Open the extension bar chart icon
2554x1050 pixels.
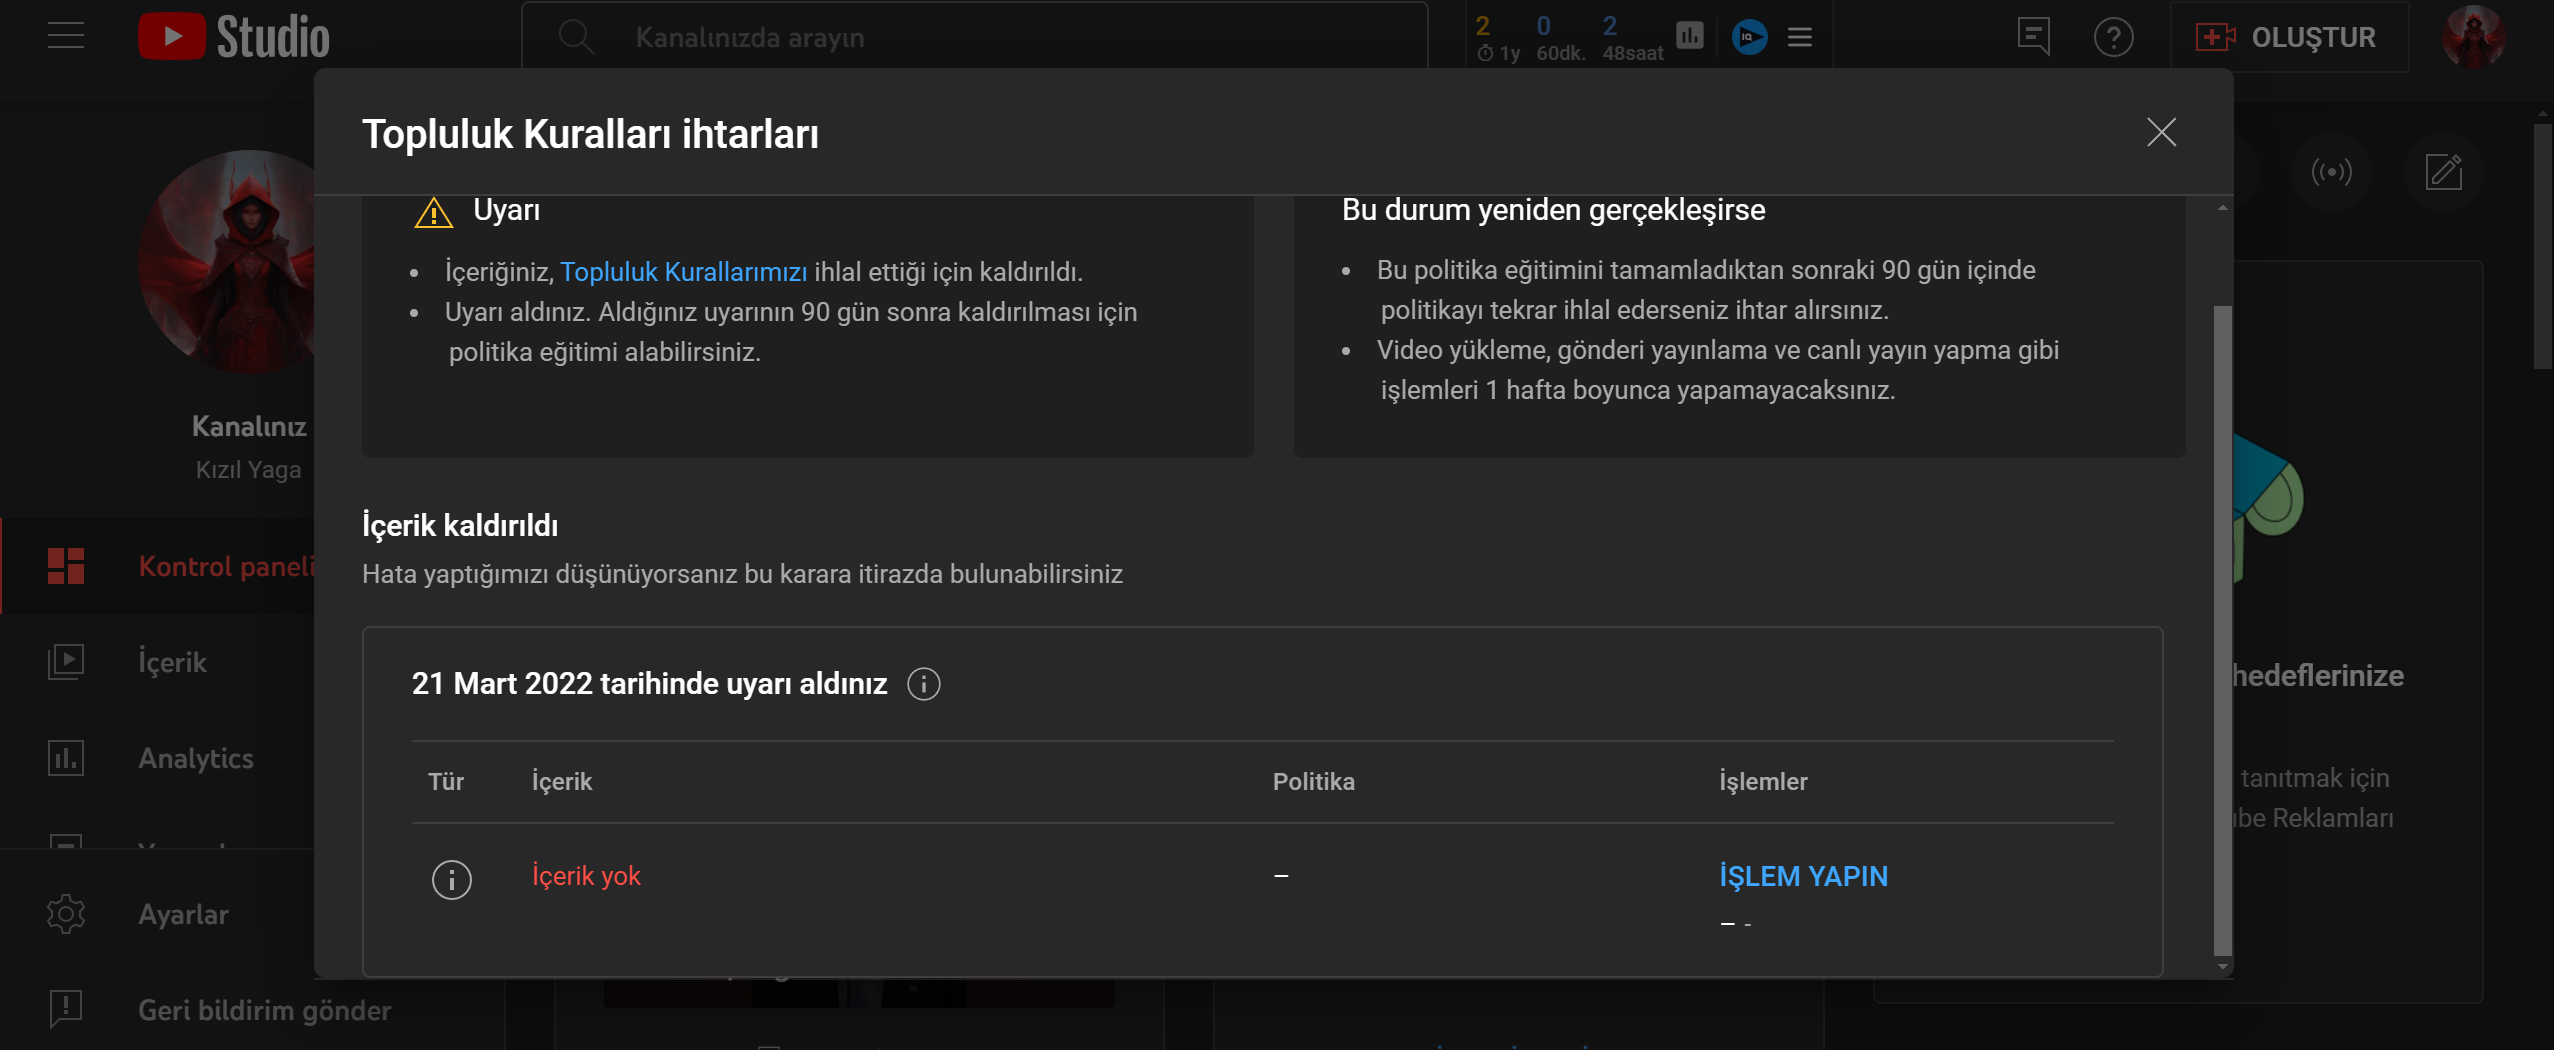[1689, 36]
